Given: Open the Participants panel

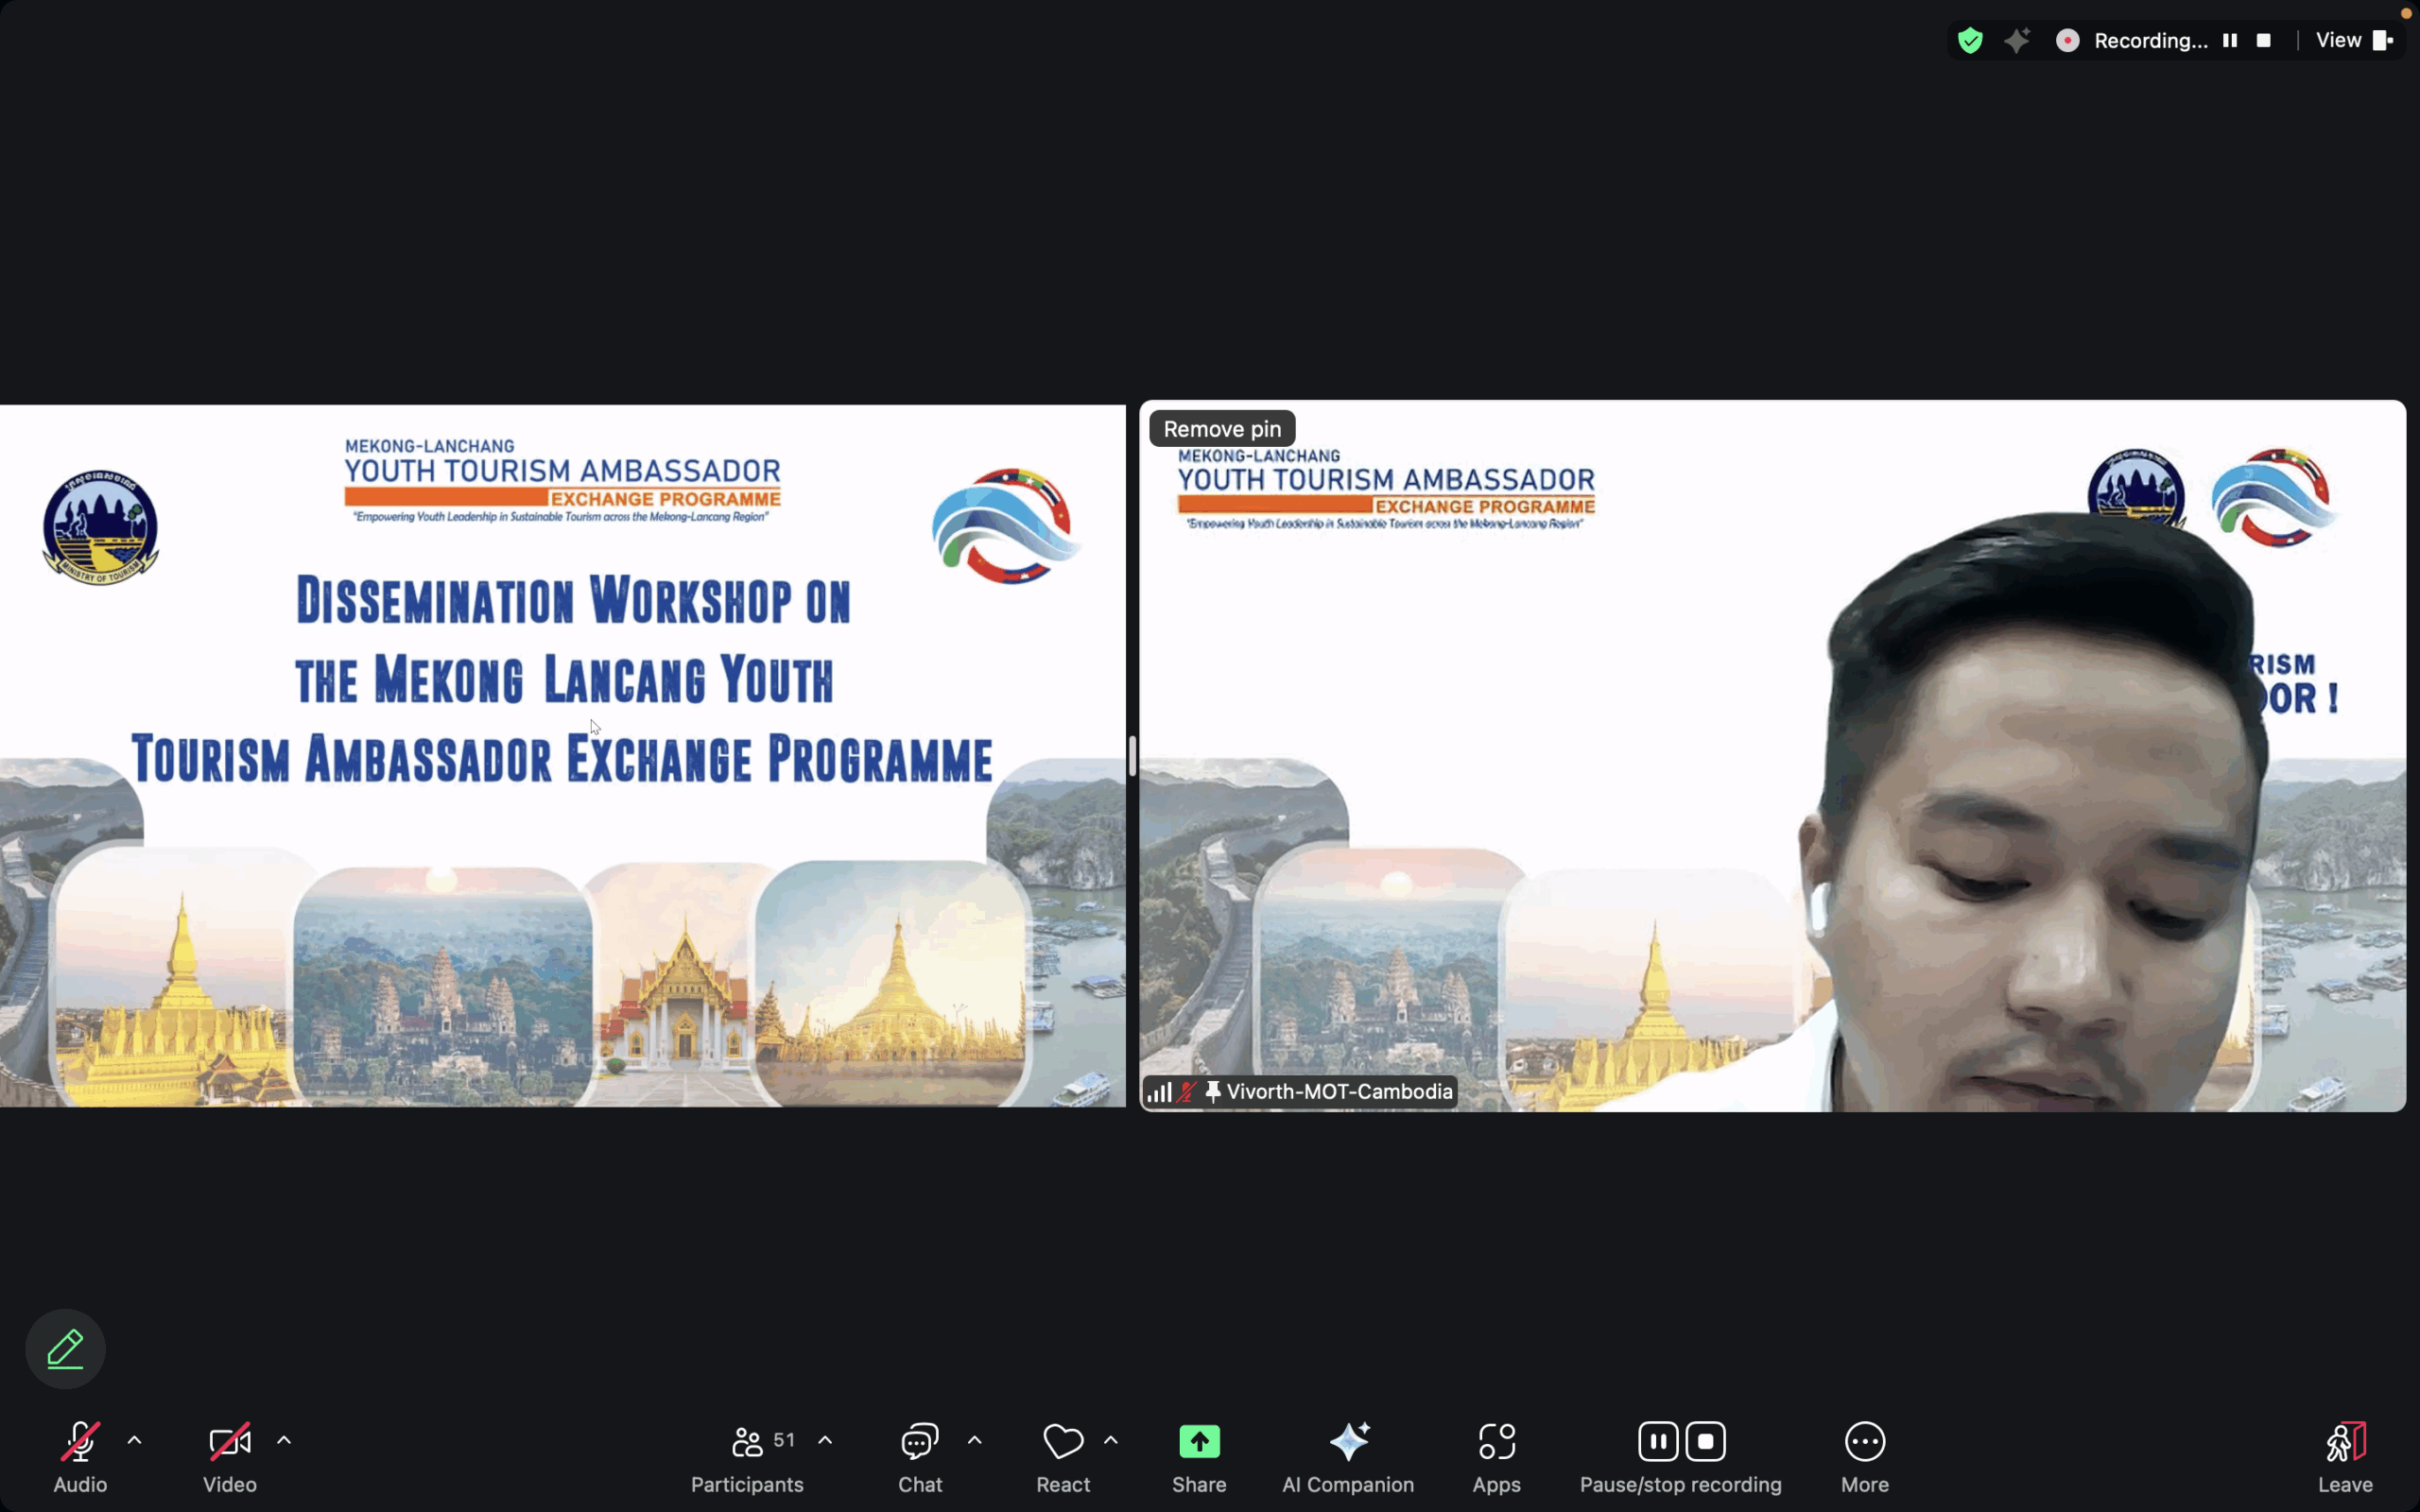Looking at the screenshot, I should point(747,1456).
